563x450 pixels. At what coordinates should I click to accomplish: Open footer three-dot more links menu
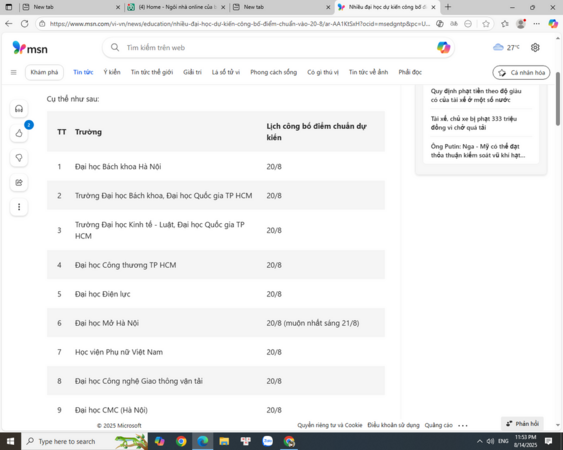463,426
